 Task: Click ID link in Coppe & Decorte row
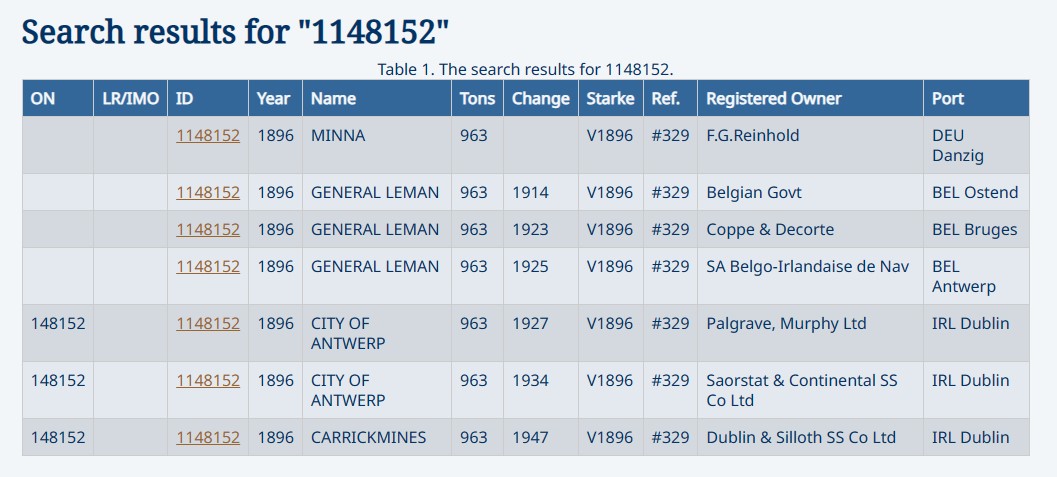point(208,230)
